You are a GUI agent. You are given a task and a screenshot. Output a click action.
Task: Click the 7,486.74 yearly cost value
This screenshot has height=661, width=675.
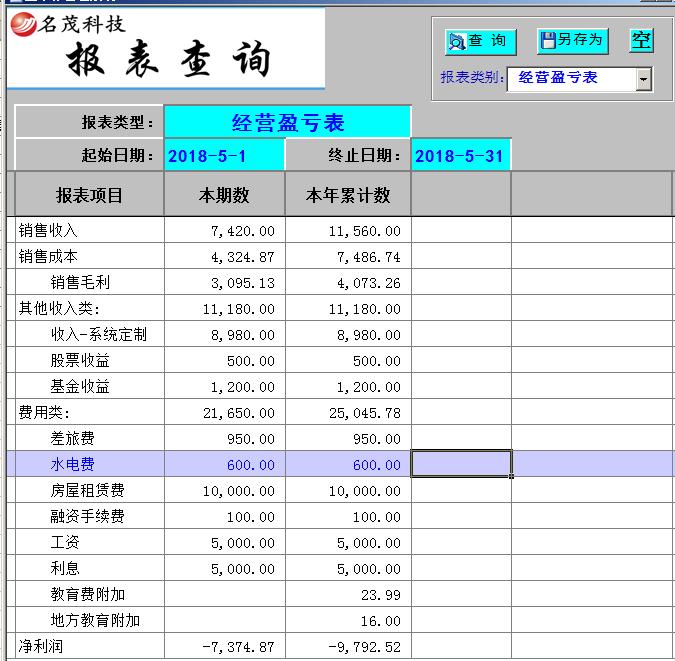point(368,257)
